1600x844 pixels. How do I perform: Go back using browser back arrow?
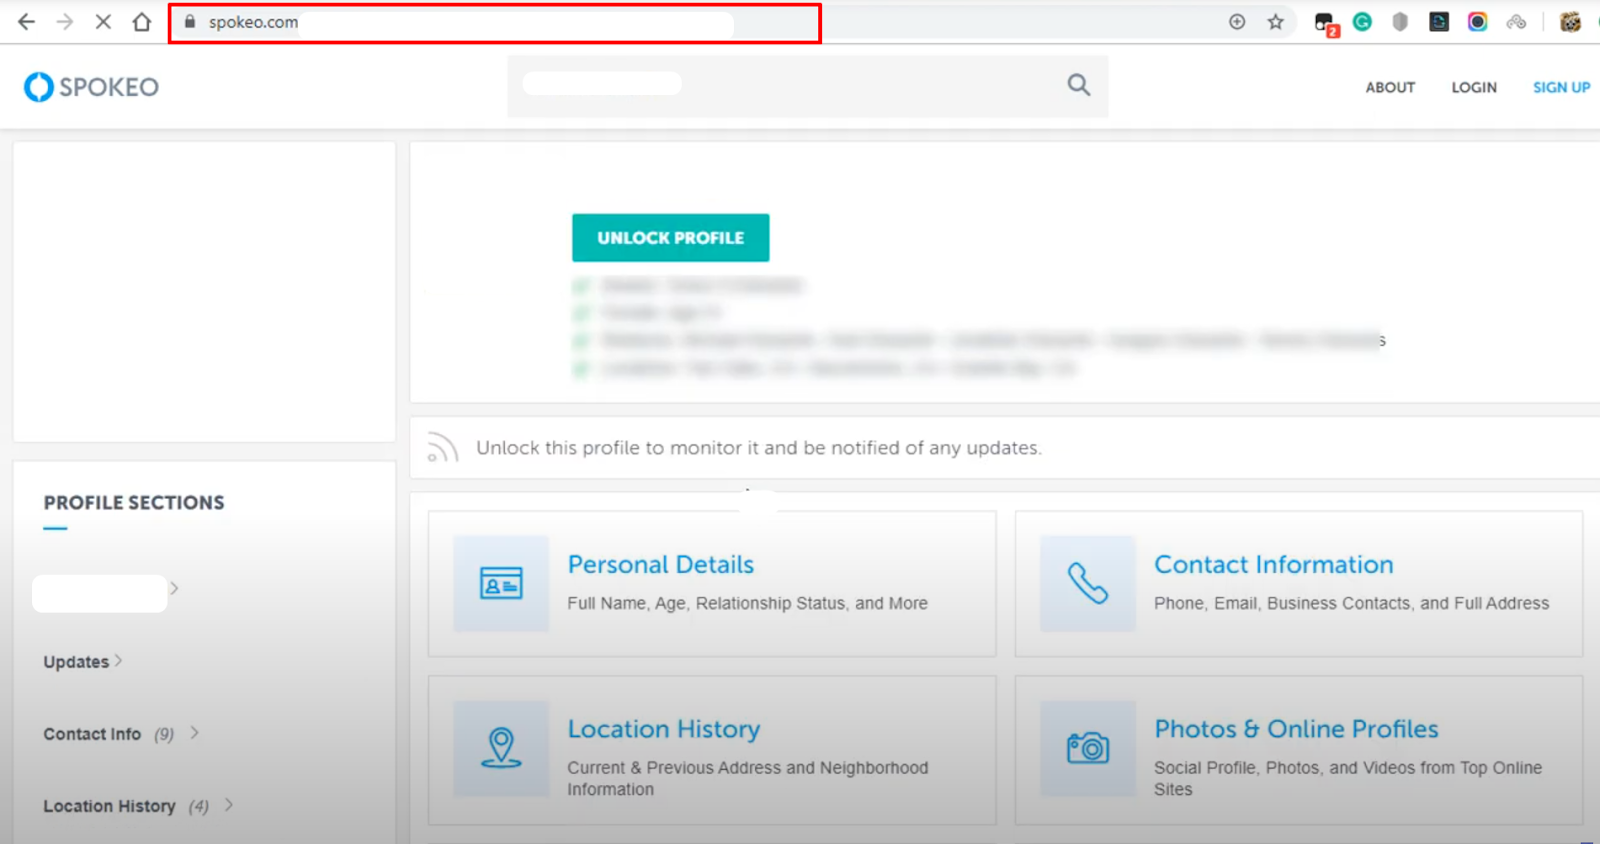point(27,22)
